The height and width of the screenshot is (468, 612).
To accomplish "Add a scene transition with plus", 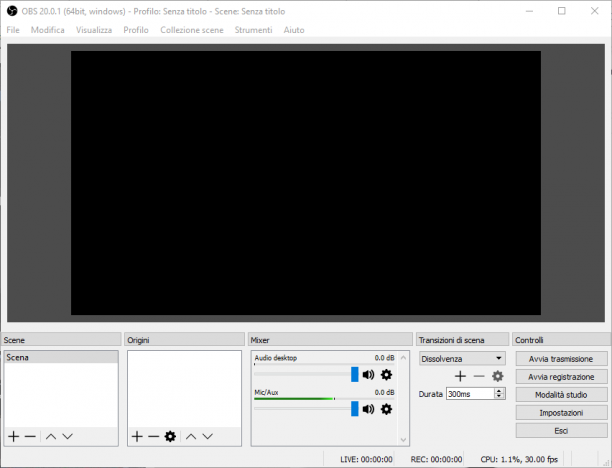I will click(461, 376).
